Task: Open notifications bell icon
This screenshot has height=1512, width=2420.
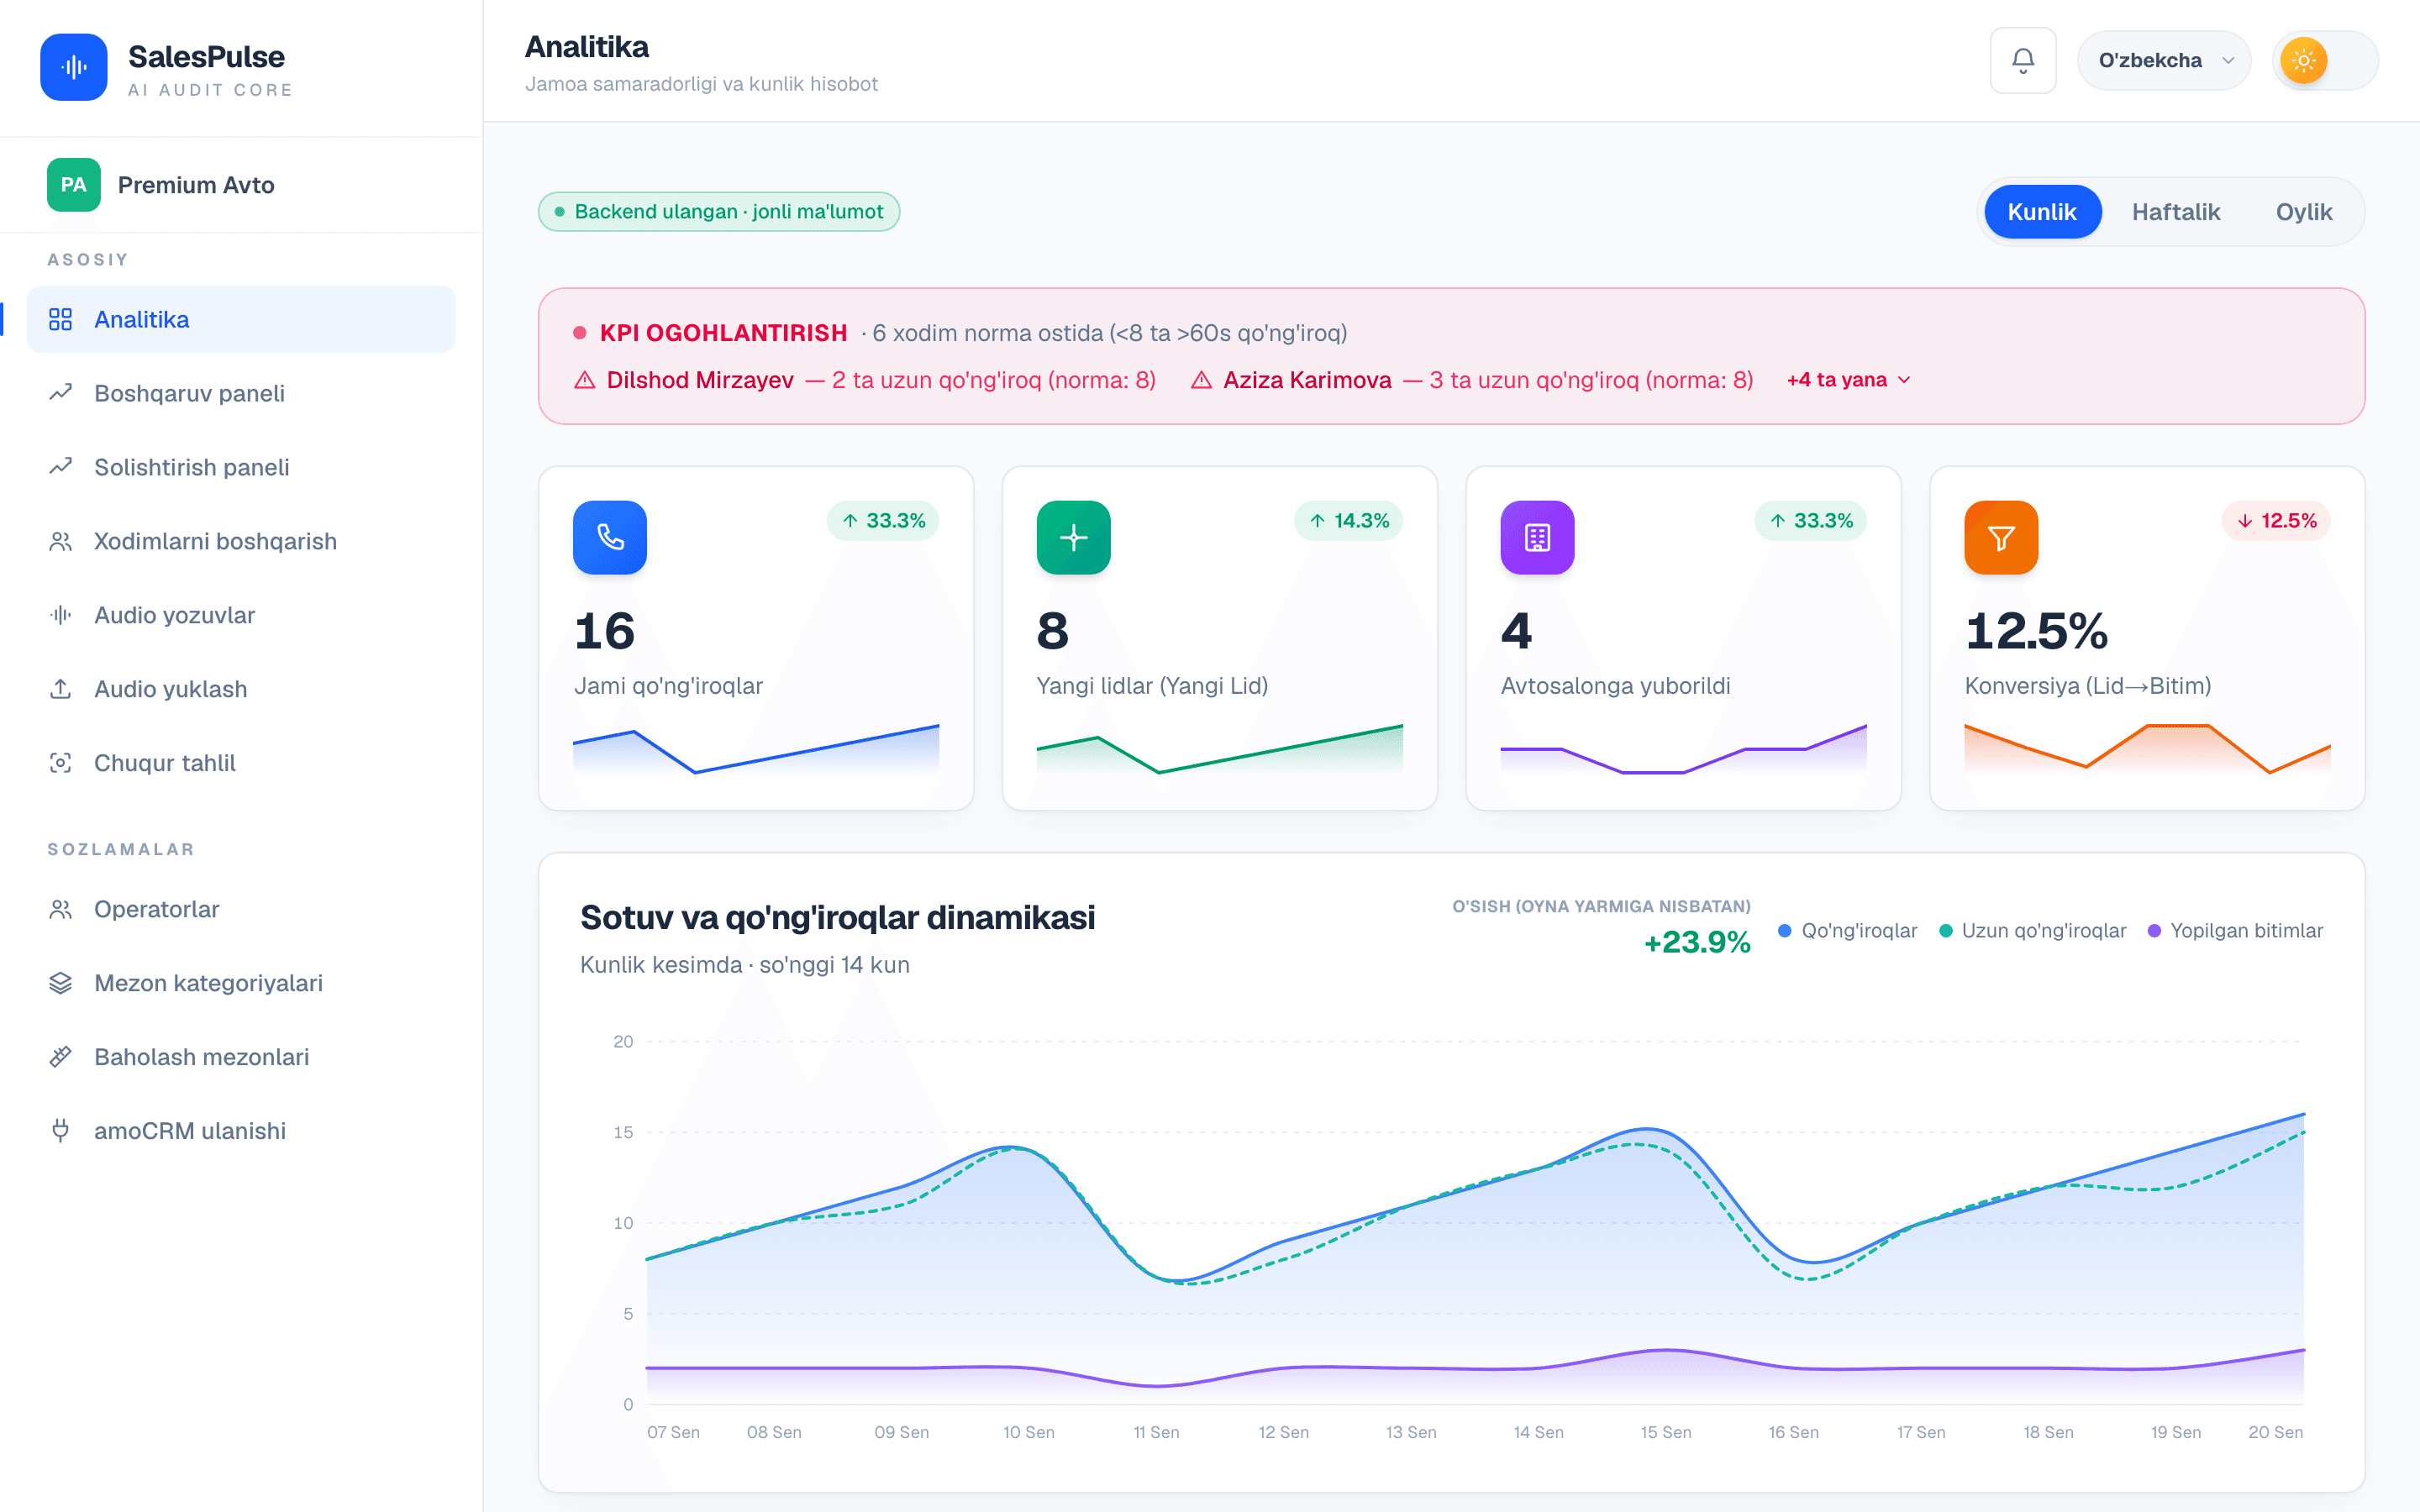Action: [x=2022, y=61]
